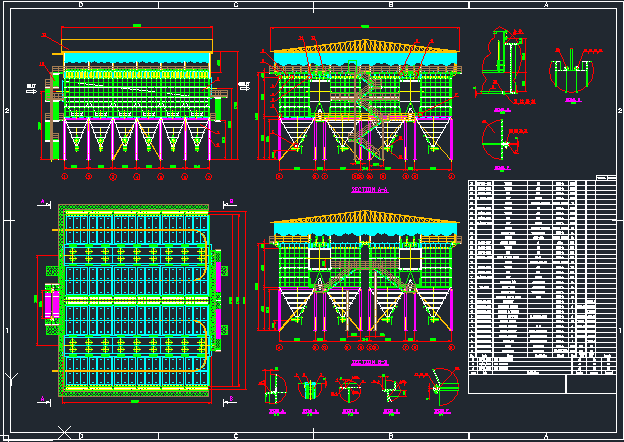Select the orange roof truss in Section B-B
The height and width of the screenshot is (442, 624).
tap(365, 218)
